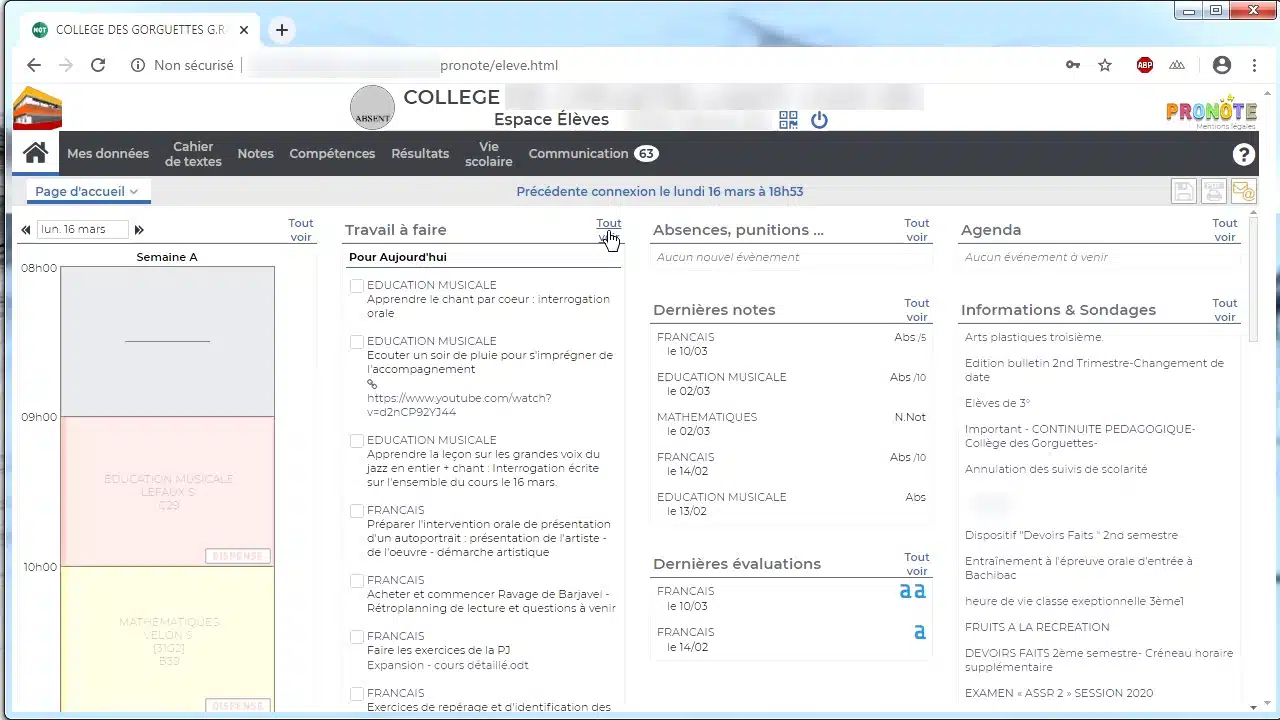Viewport: 1280px width, 720px height.
Task: Select the MATHEMATIQUES timetable slot
Action: 168,639
